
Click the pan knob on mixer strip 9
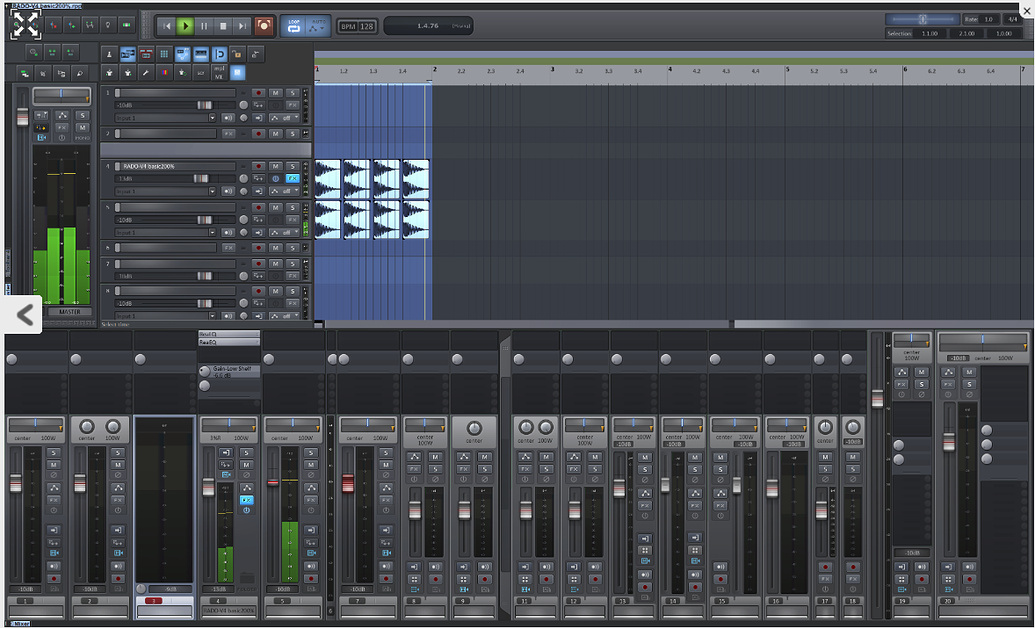tap(474, 428)
